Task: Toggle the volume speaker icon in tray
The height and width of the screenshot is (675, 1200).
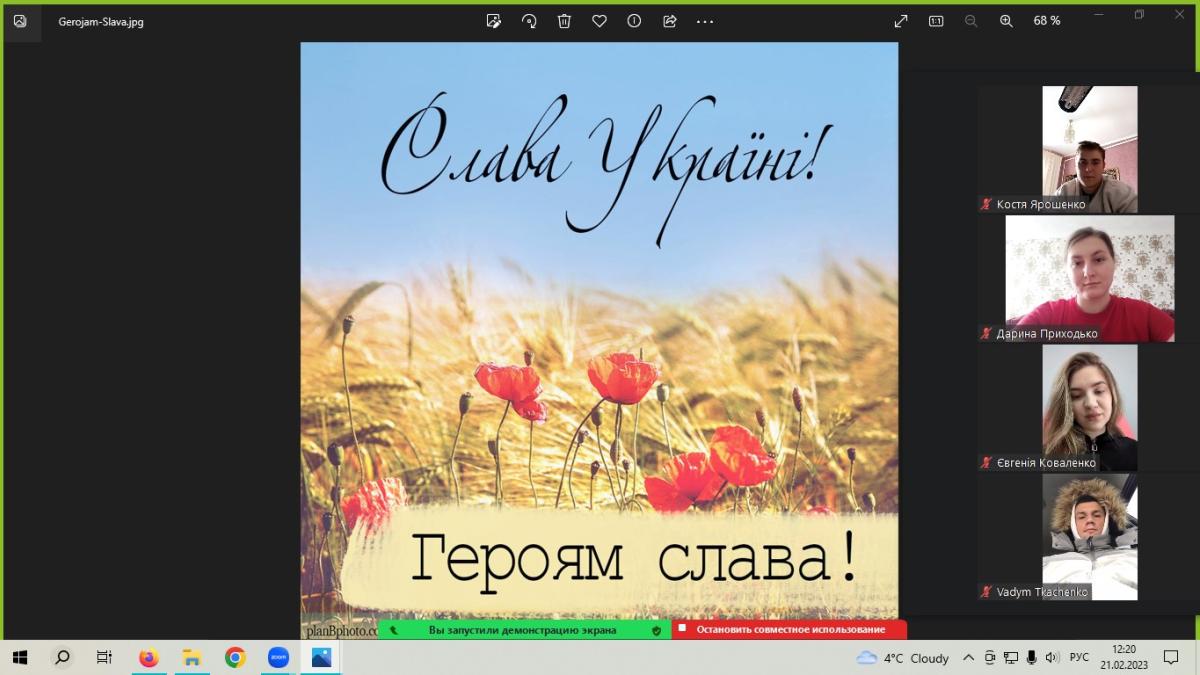Action: point(1051,658)
